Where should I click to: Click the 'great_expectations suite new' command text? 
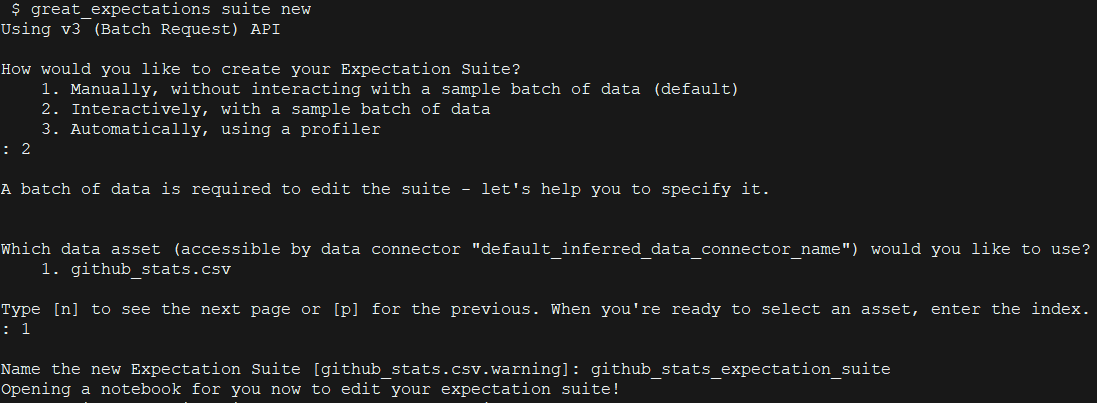(x=171, y=10)
